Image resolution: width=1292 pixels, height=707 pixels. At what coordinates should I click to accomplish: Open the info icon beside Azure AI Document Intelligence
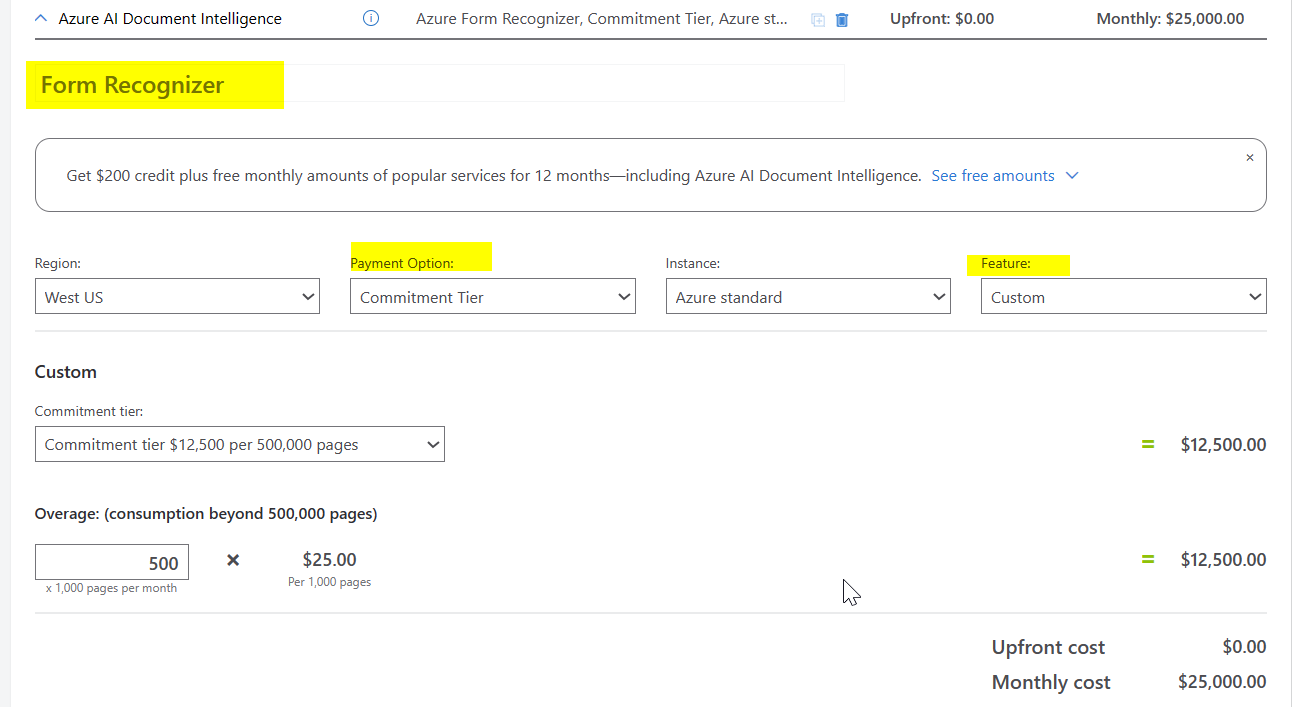click(371, 18)
